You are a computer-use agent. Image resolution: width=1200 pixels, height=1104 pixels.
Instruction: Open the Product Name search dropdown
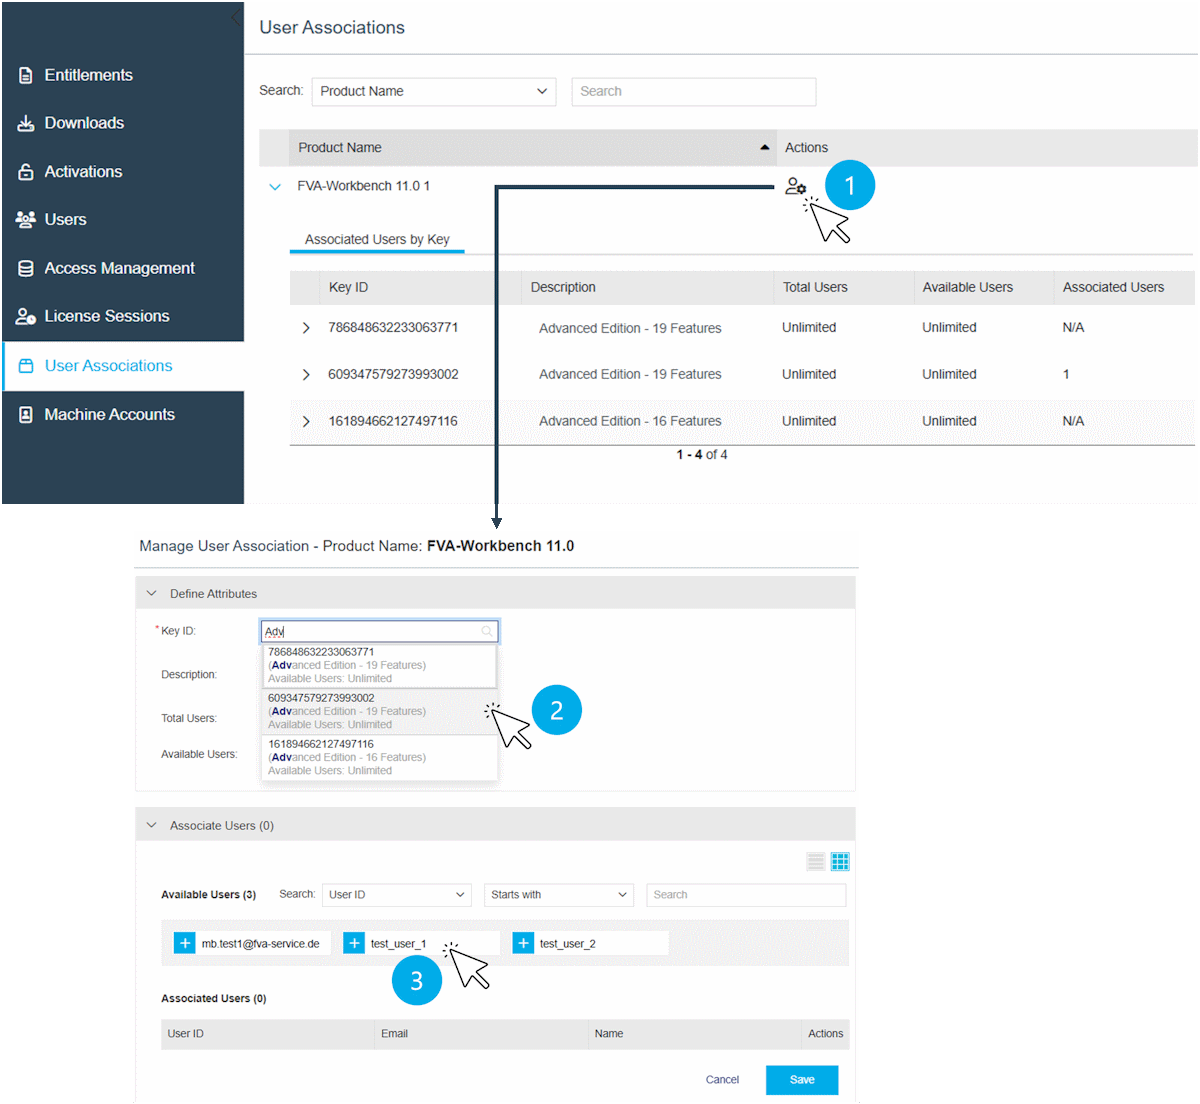[434, 91]
